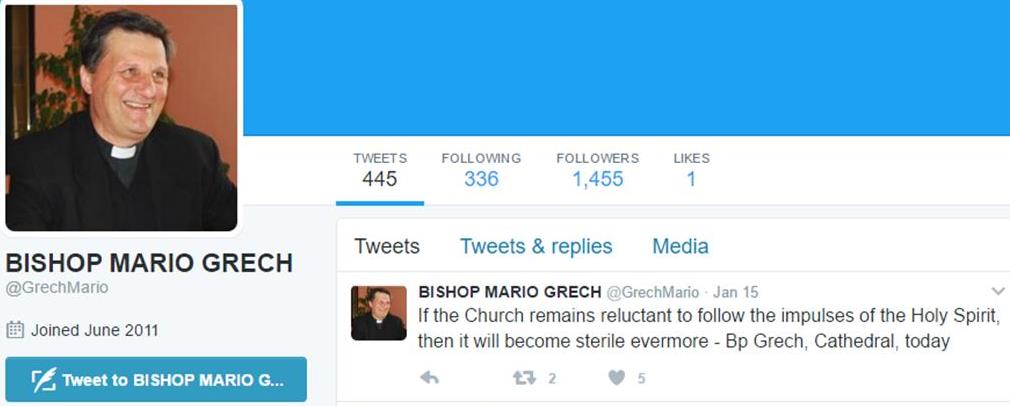
Task: Click the calendar icon beside Joined June 2011
Action: (15, 330)
